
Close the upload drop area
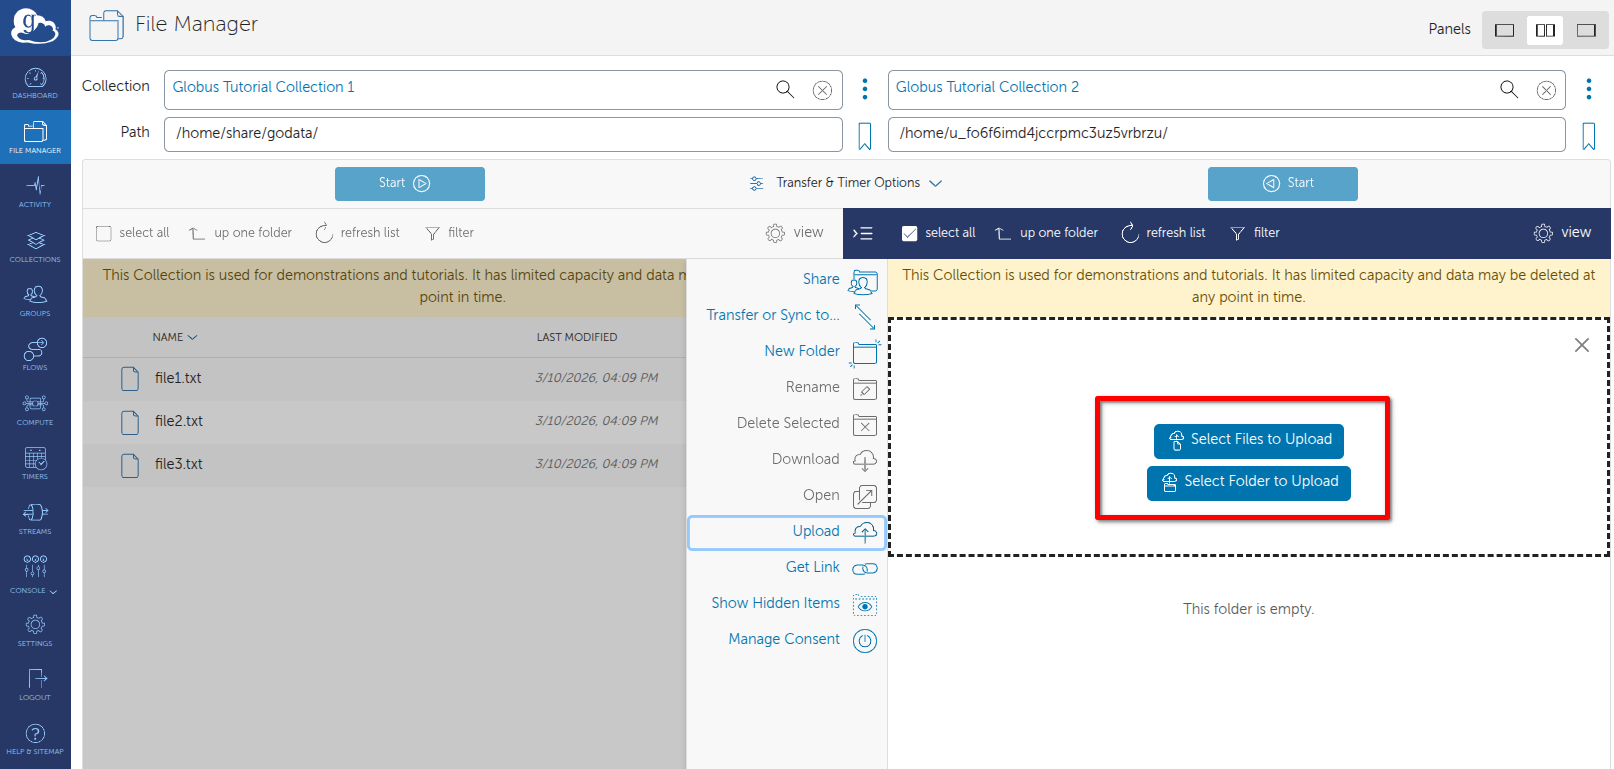point(1582,345)
